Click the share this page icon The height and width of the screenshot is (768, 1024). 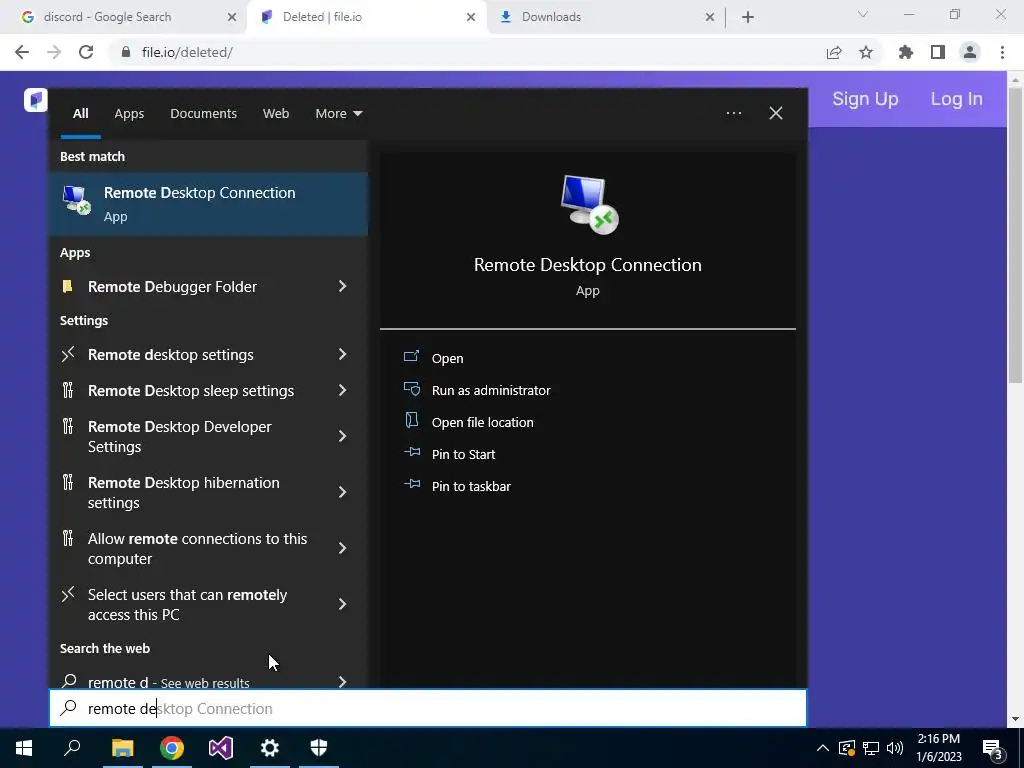pyautogui.click(x=834, y=52)
